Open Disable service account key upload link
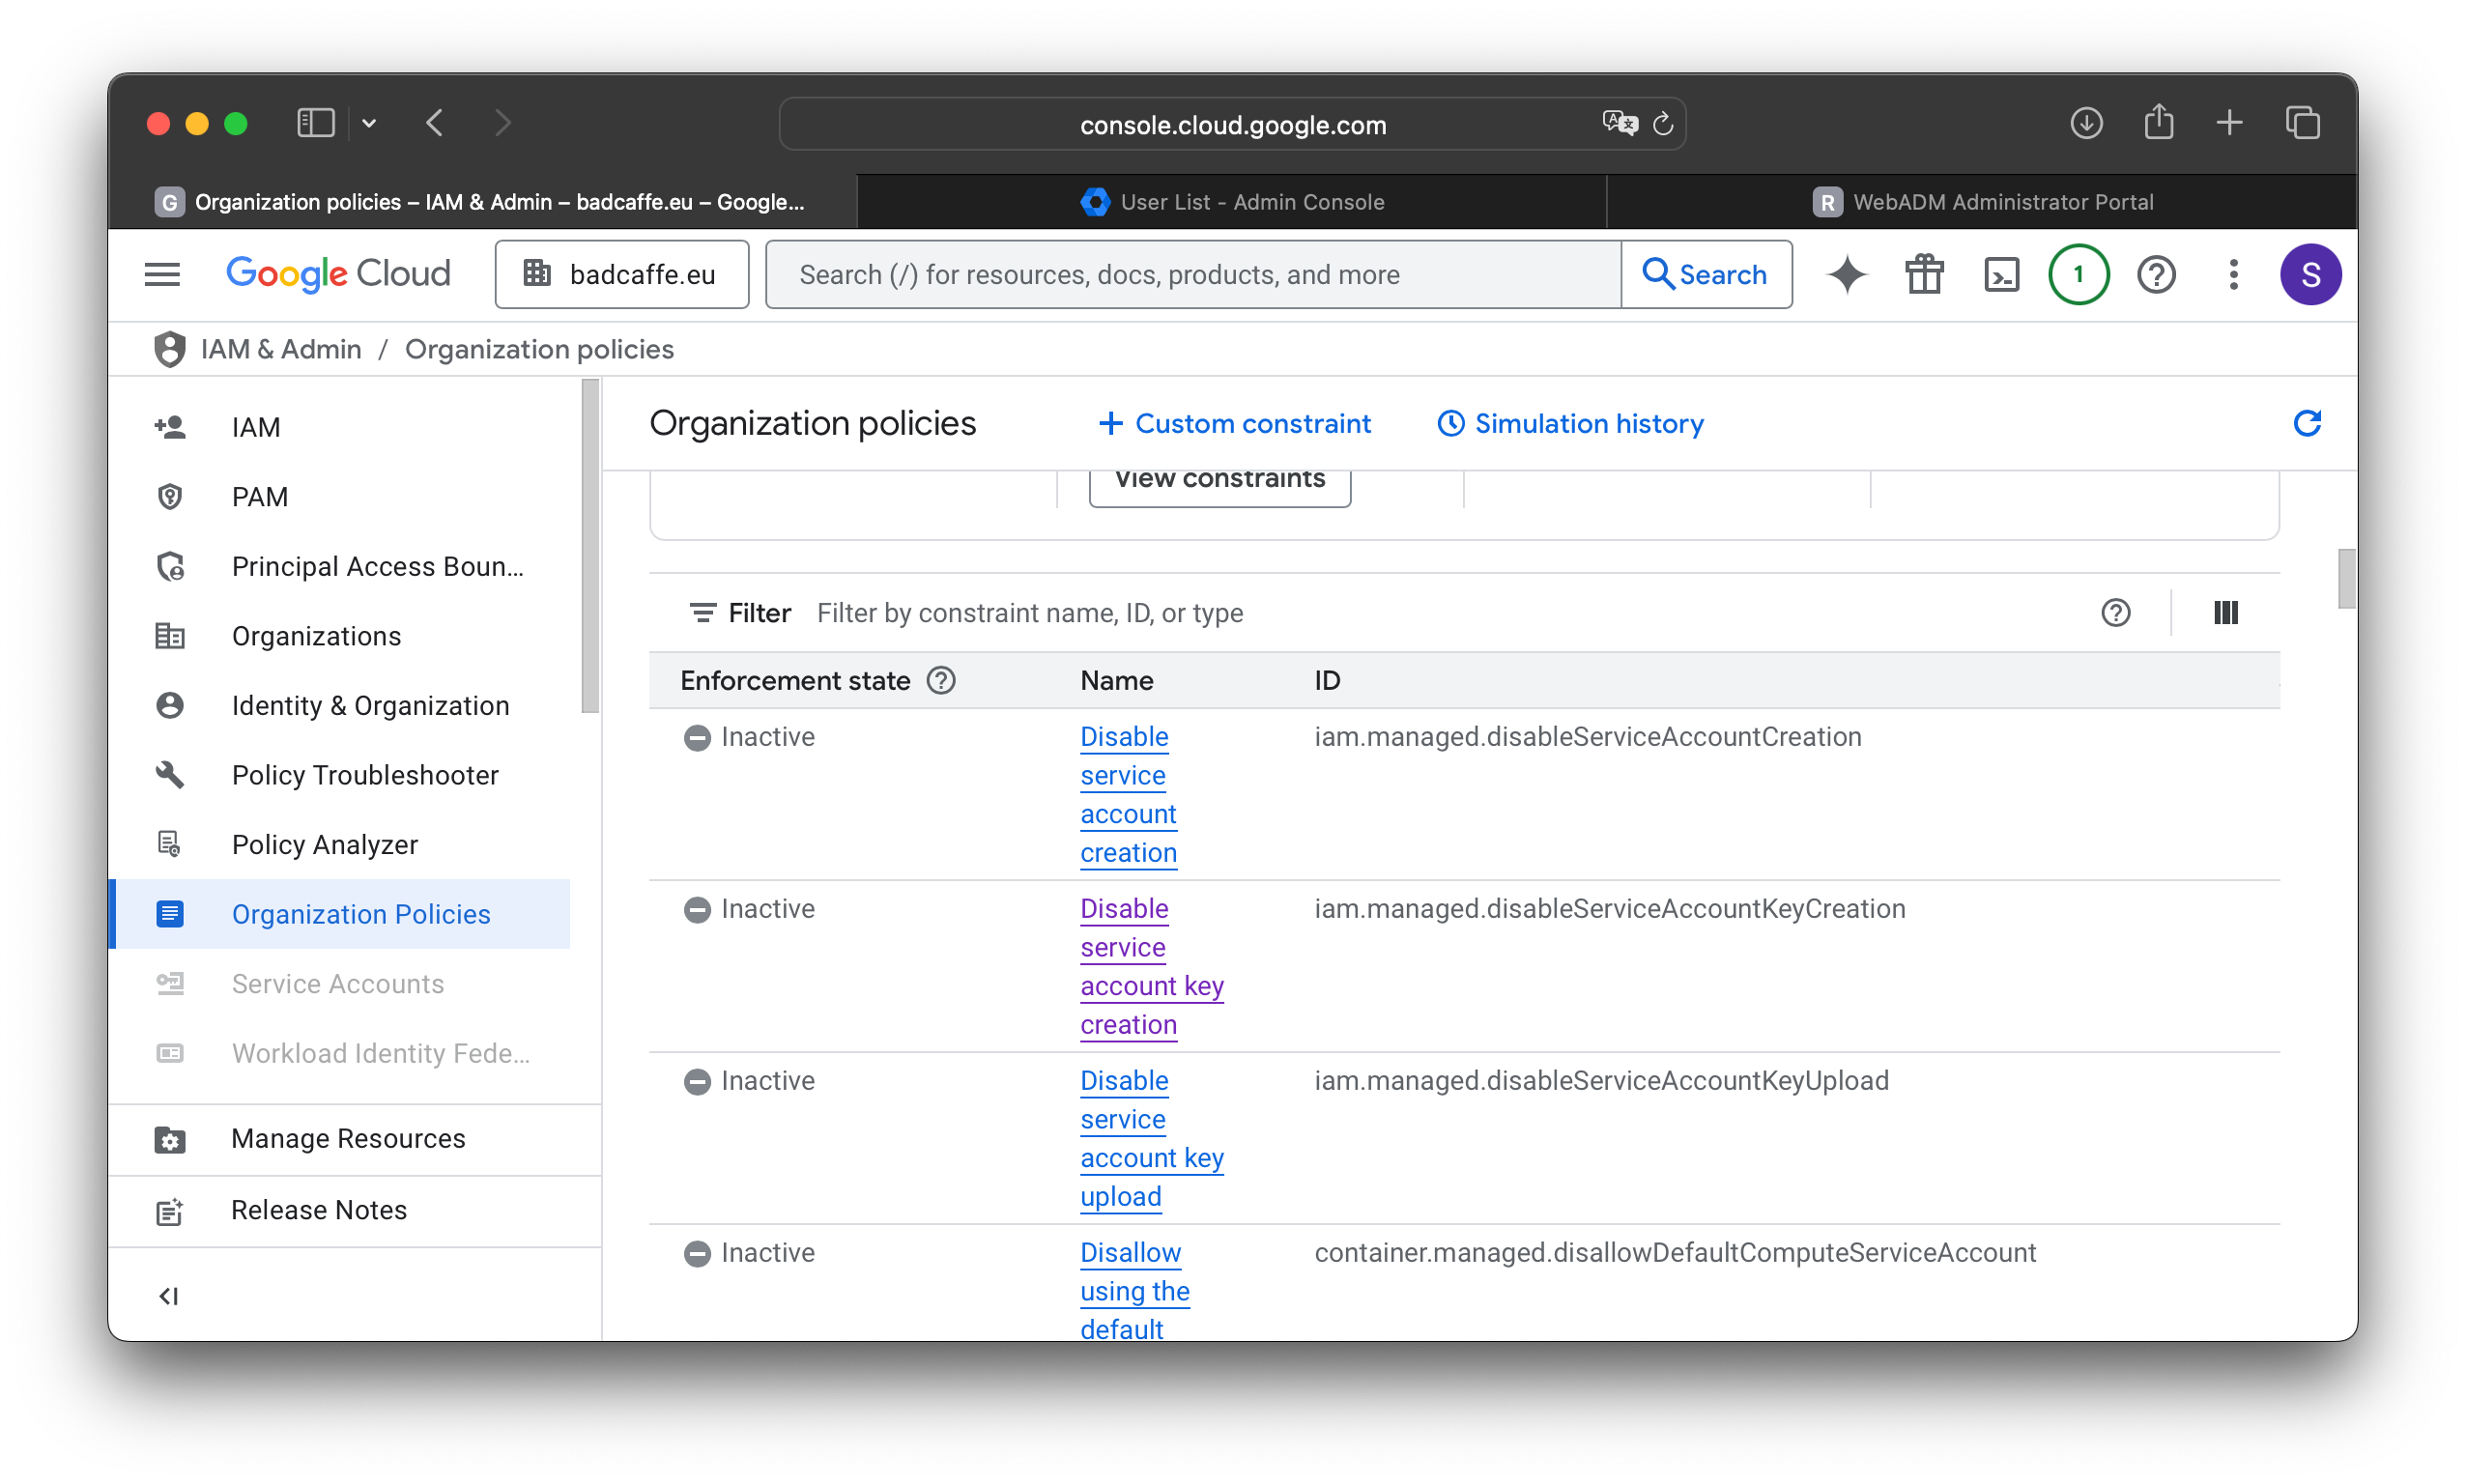 tap(1151, 1138)
